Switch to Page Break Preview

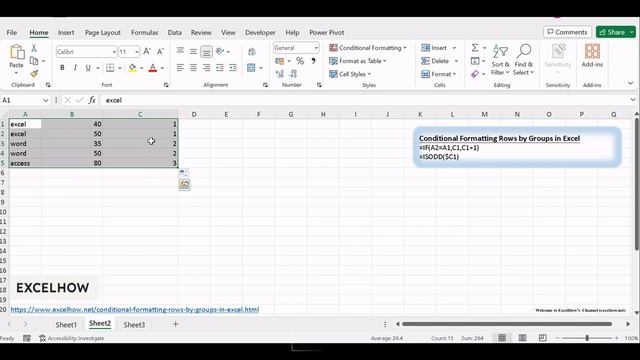[542, 338]
